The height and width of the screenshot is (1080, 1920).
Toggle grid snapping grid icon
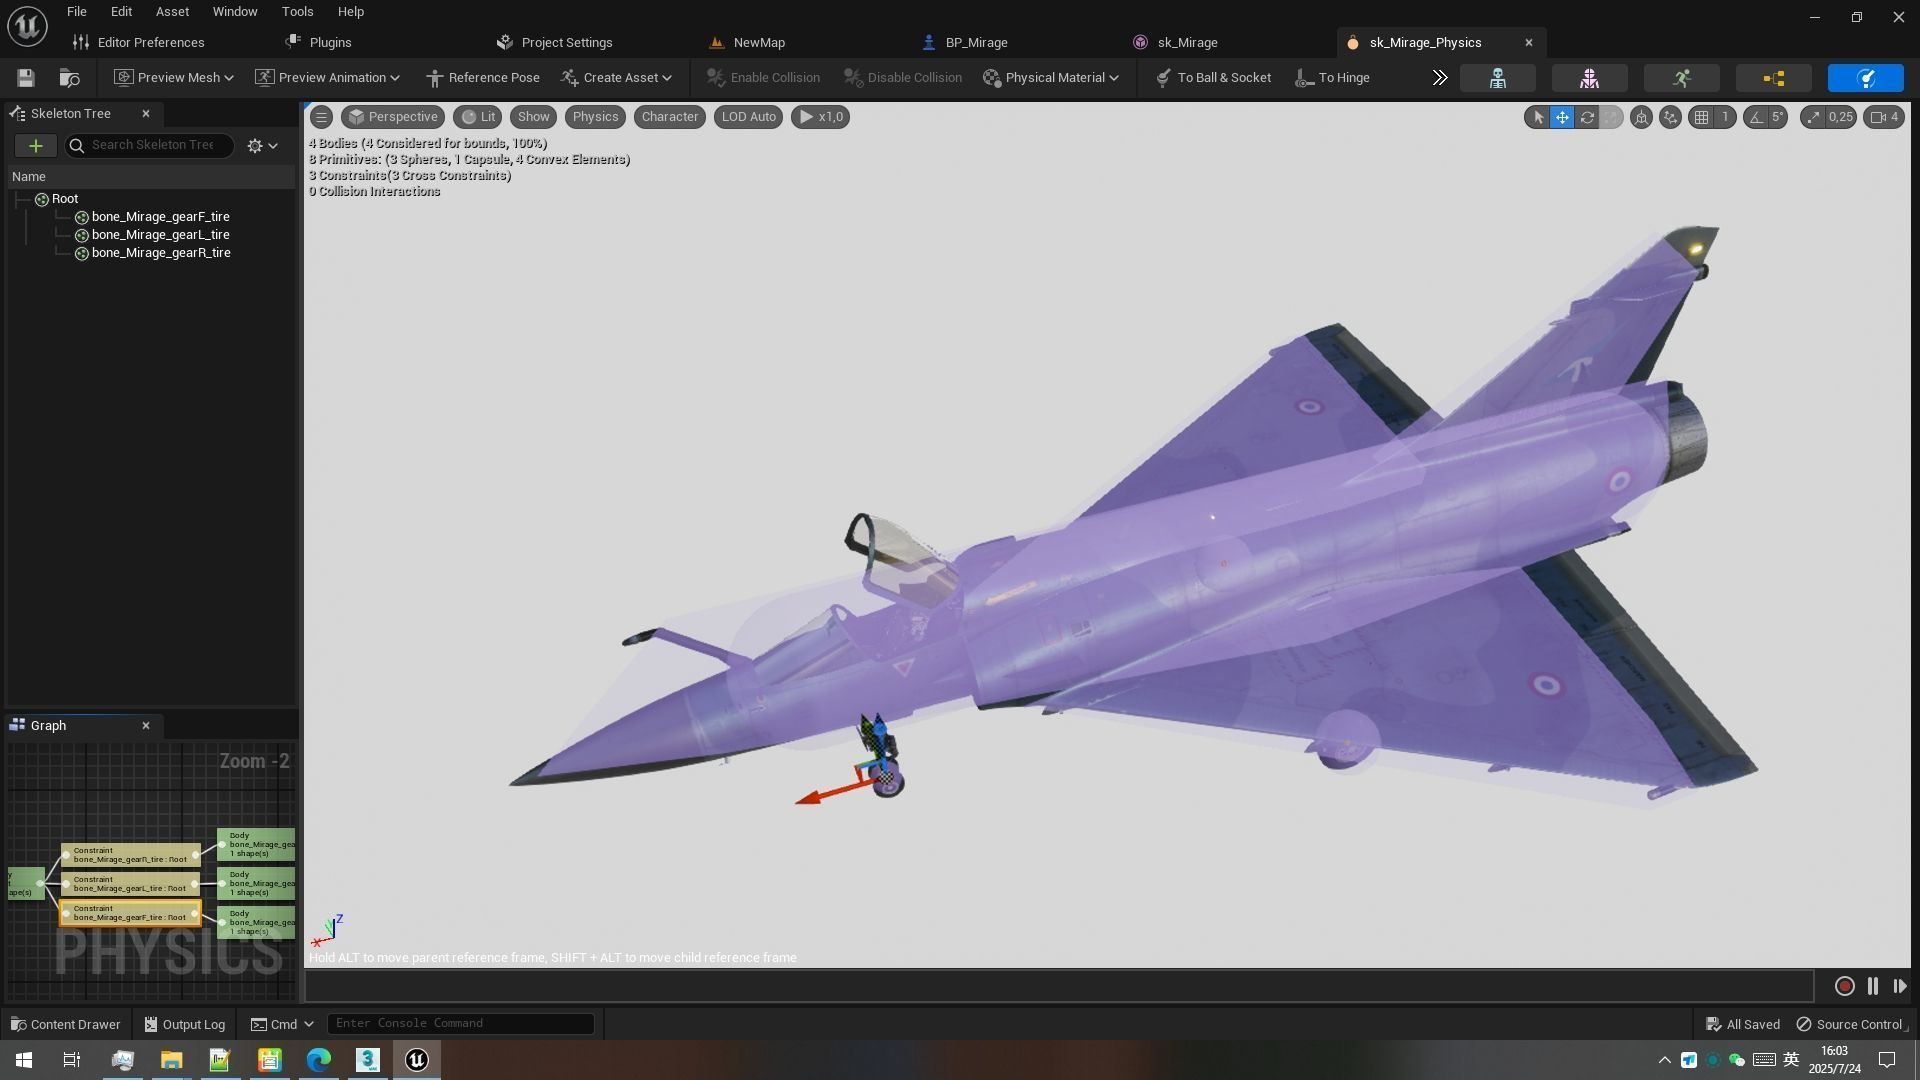(x=1701, y=117)
